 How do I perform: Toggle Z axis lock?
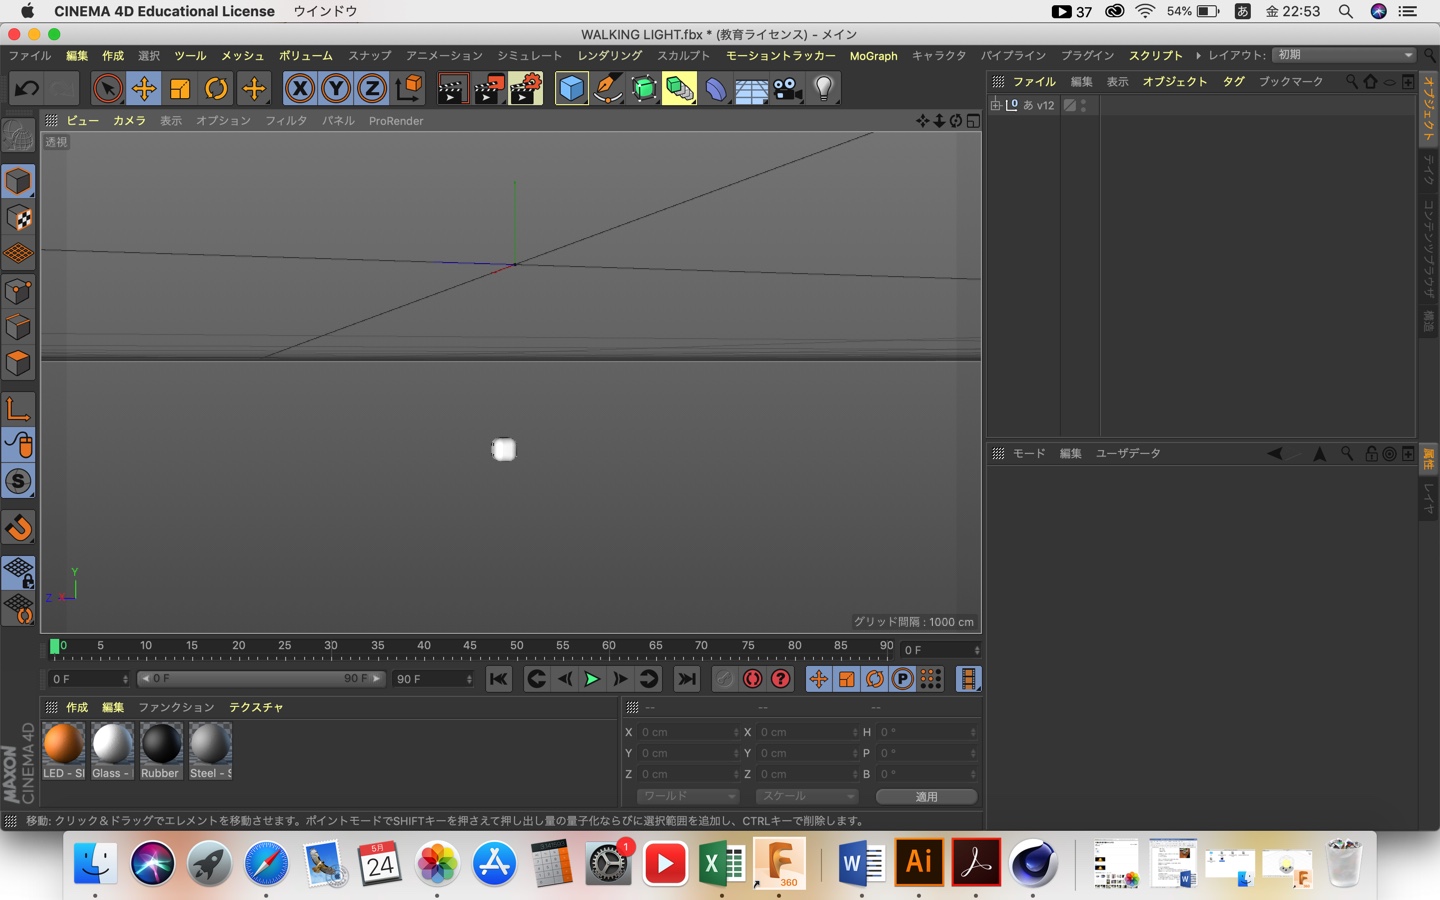tap(372, 89)
